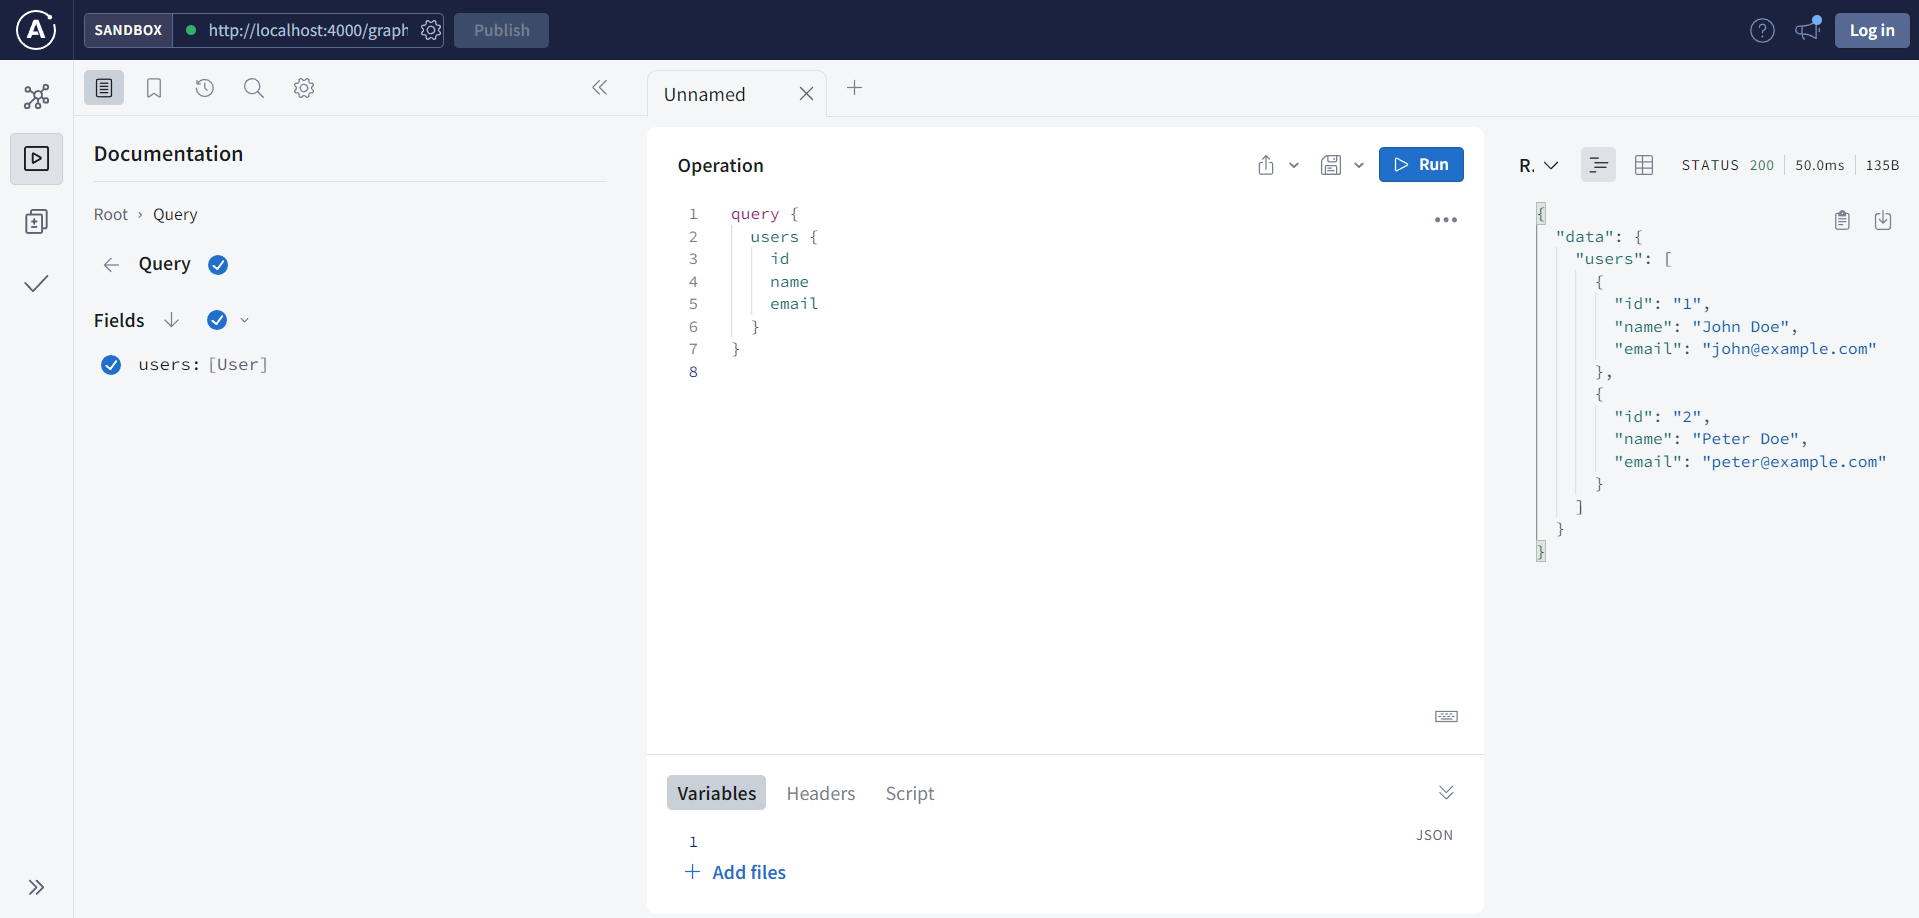Open the users: [User] field
This screenshot has height=918, width=1919.
pos(203,365)
